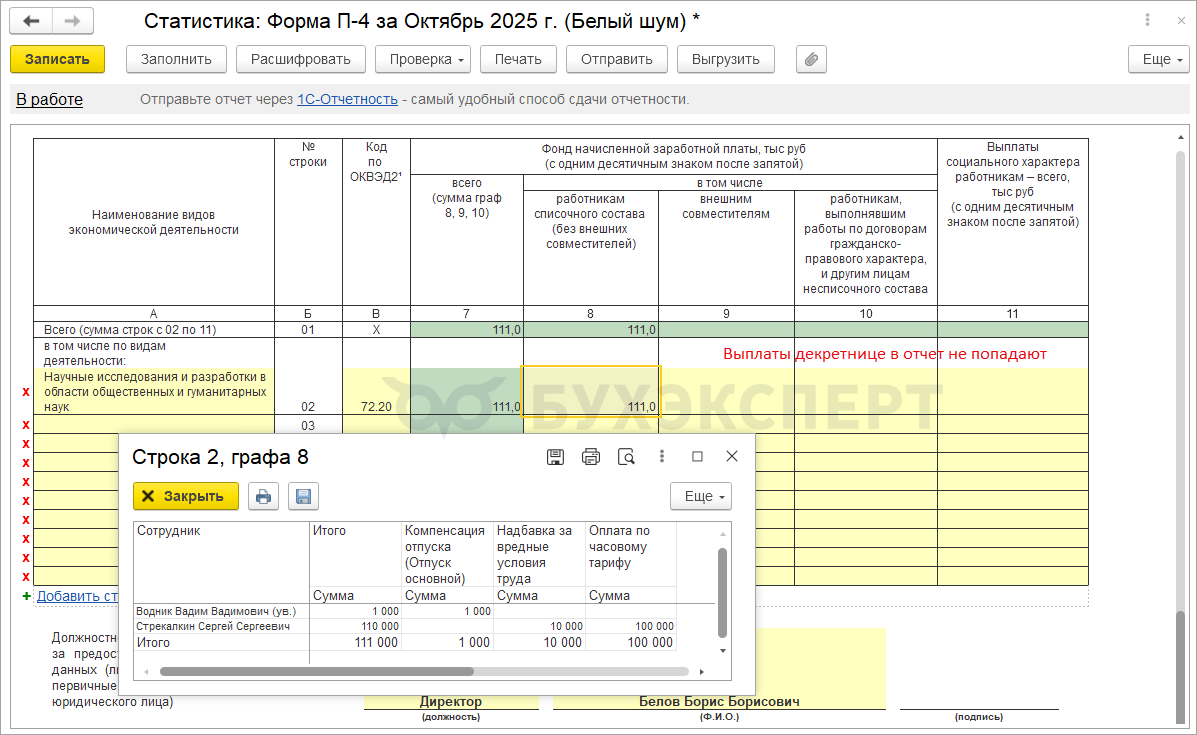Open the preview magnifier icon in popup
The width and height of the screenshot is (1197, 735).
(626, 457)
